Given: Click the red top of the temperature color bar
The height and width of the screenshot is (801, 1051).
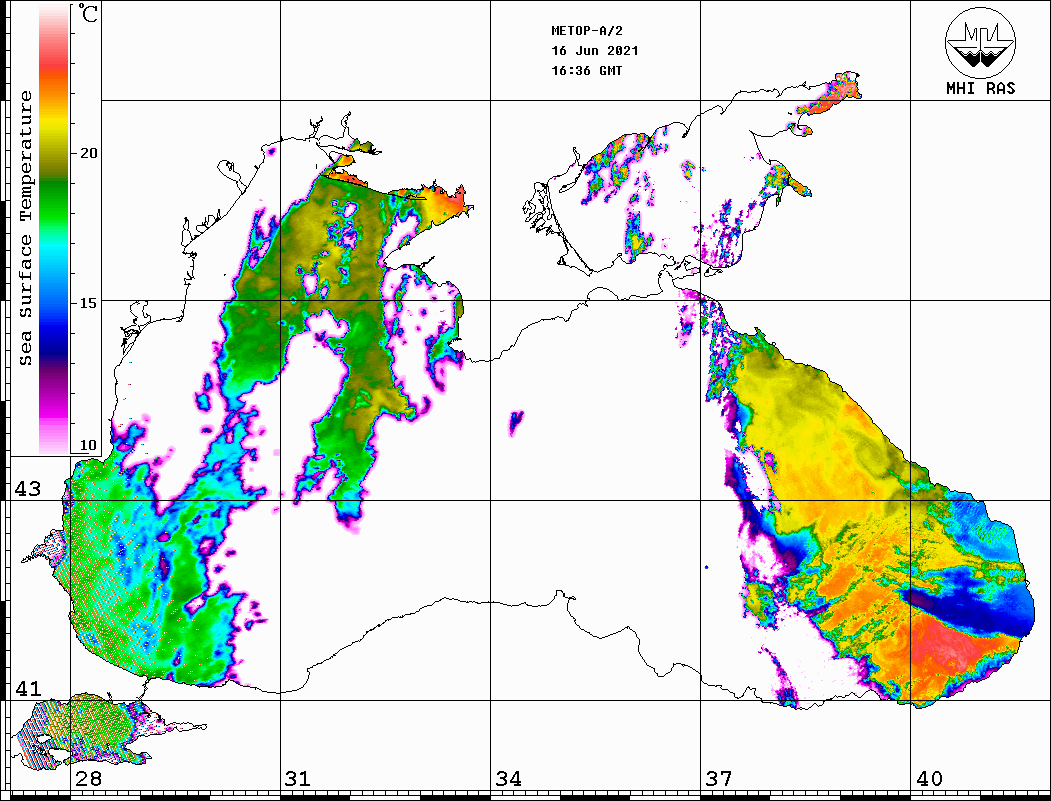Looking at the screenshot, I should click(54, 64).
